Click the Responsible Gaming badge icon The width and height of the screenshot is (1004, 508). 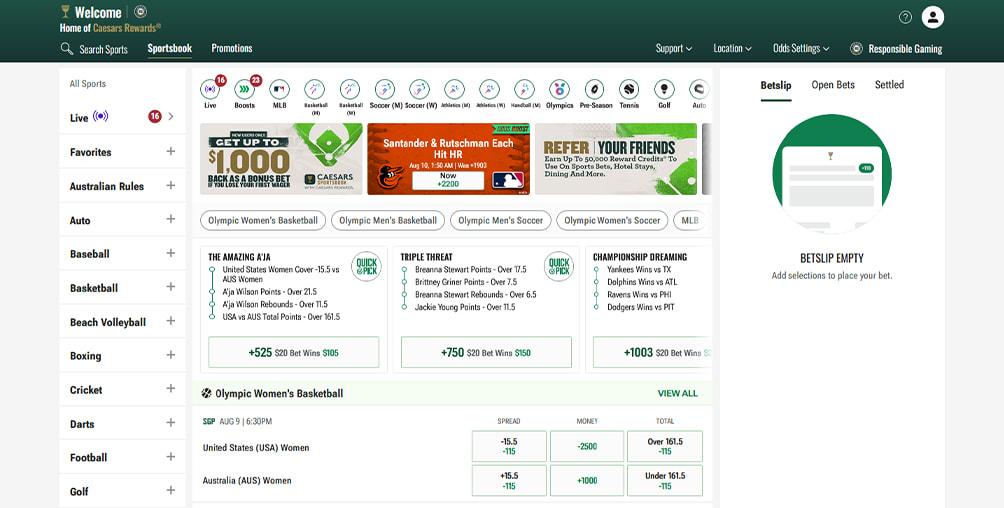(856, 49)
